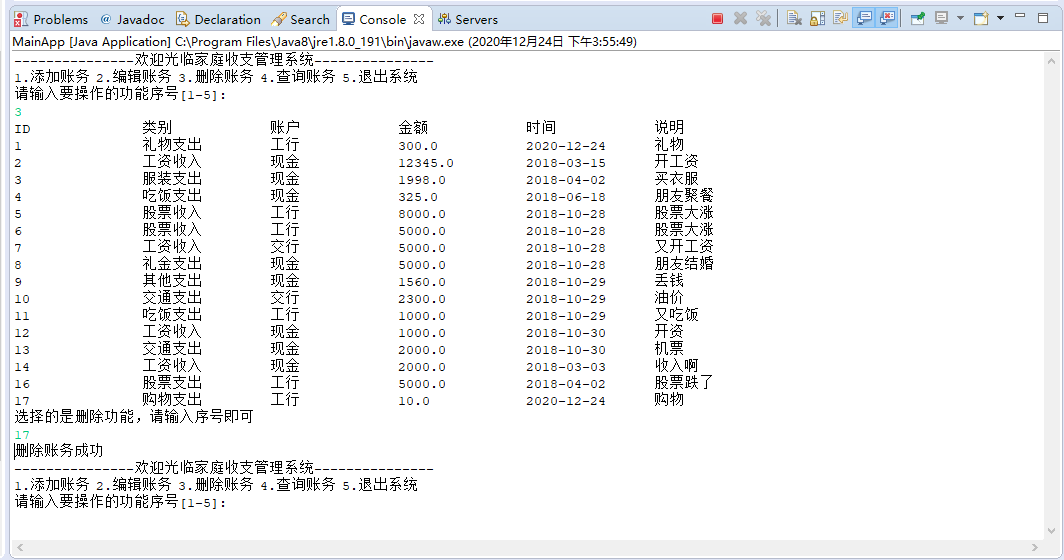
Task: Expand the Display Selected Console dropdown arrow
Action: [x=960, y=18]
